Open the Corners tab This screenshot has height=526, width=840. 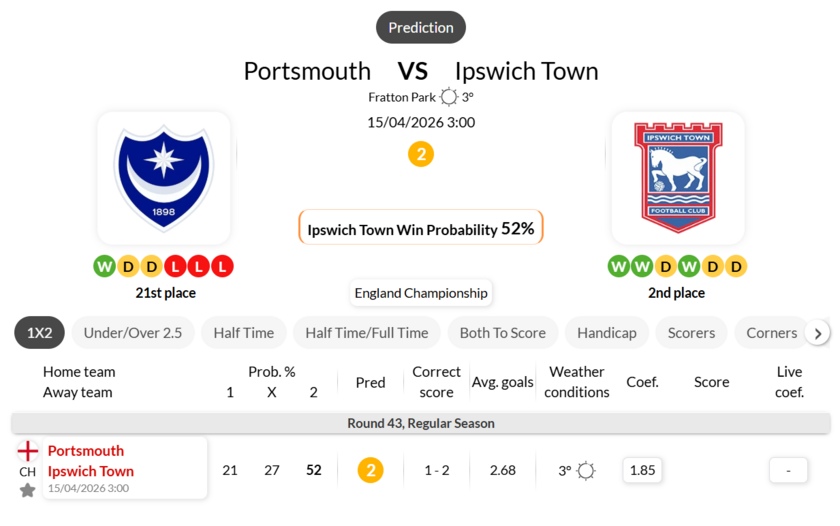(x=771, y=333)
